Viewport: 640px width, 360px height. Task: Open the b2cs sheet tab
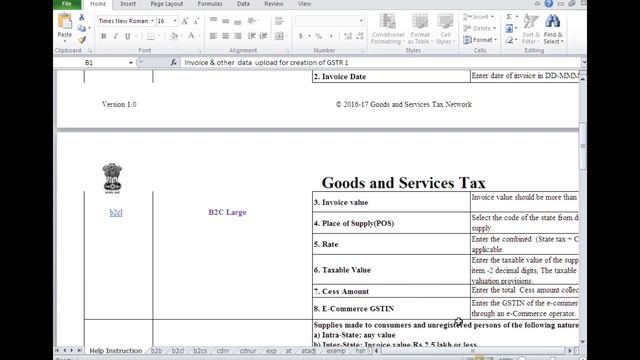(x=200, y=351)
